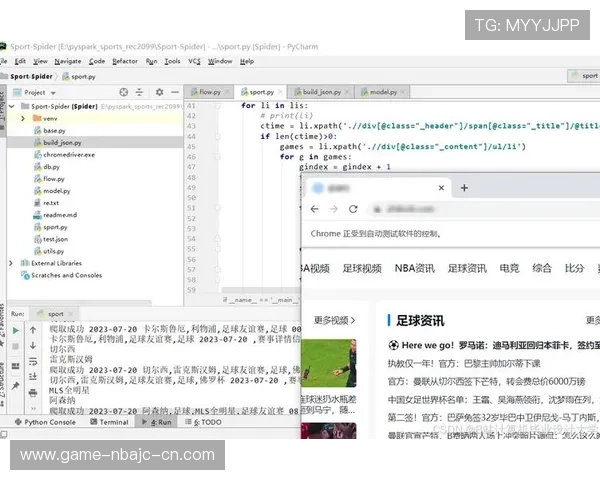Click the layout icon in Run sidebar
600x480 pixels.
pyautogui.click(x=15, y=366)
